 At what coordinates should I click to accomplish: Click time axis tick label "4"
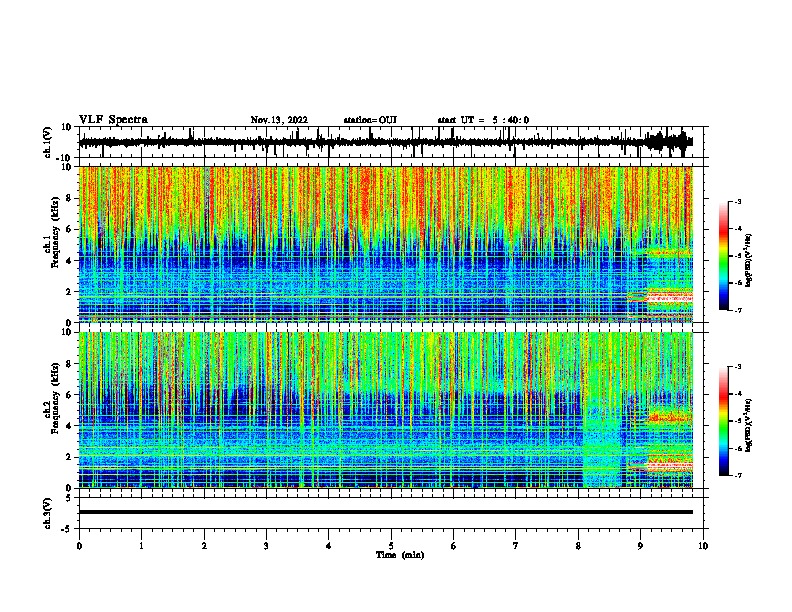click(x=329, y=546)
